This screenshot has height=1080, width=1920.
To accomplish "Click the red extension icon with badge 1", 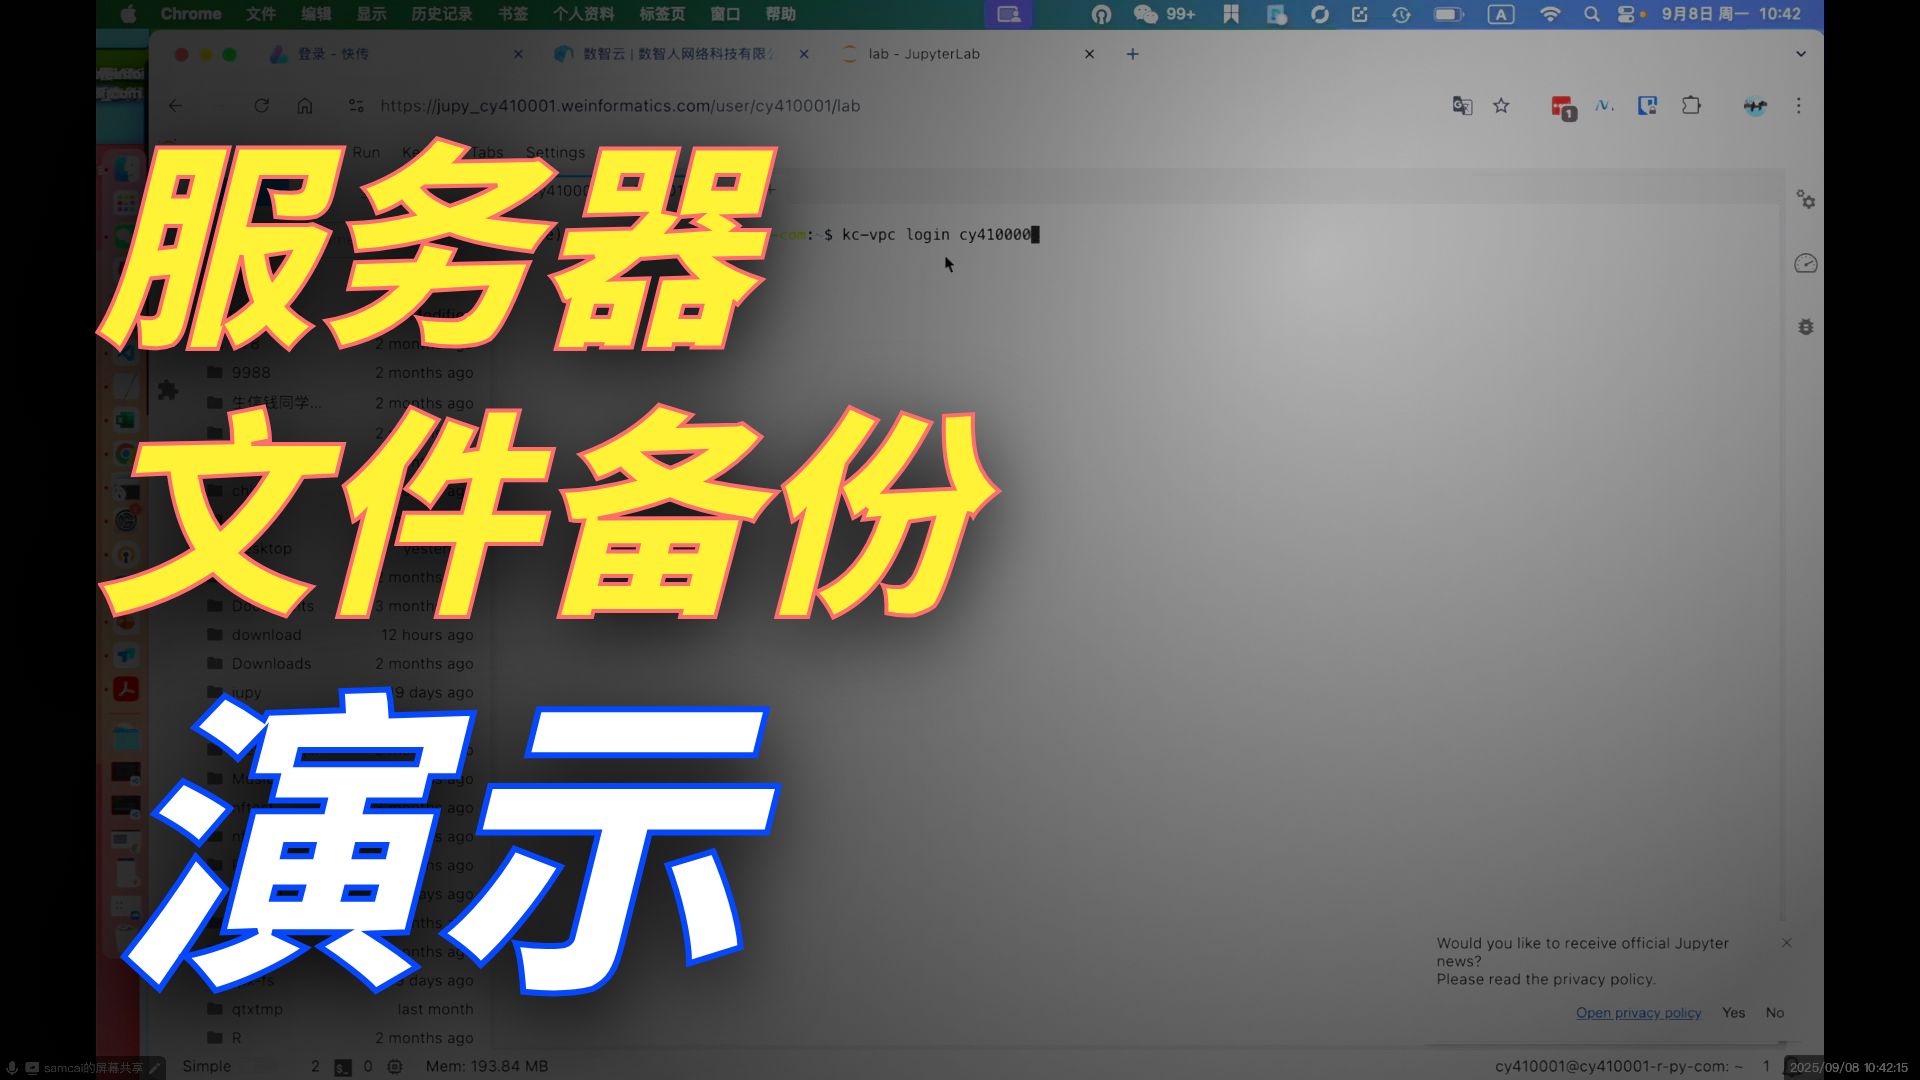I will tap(1563, 107).
